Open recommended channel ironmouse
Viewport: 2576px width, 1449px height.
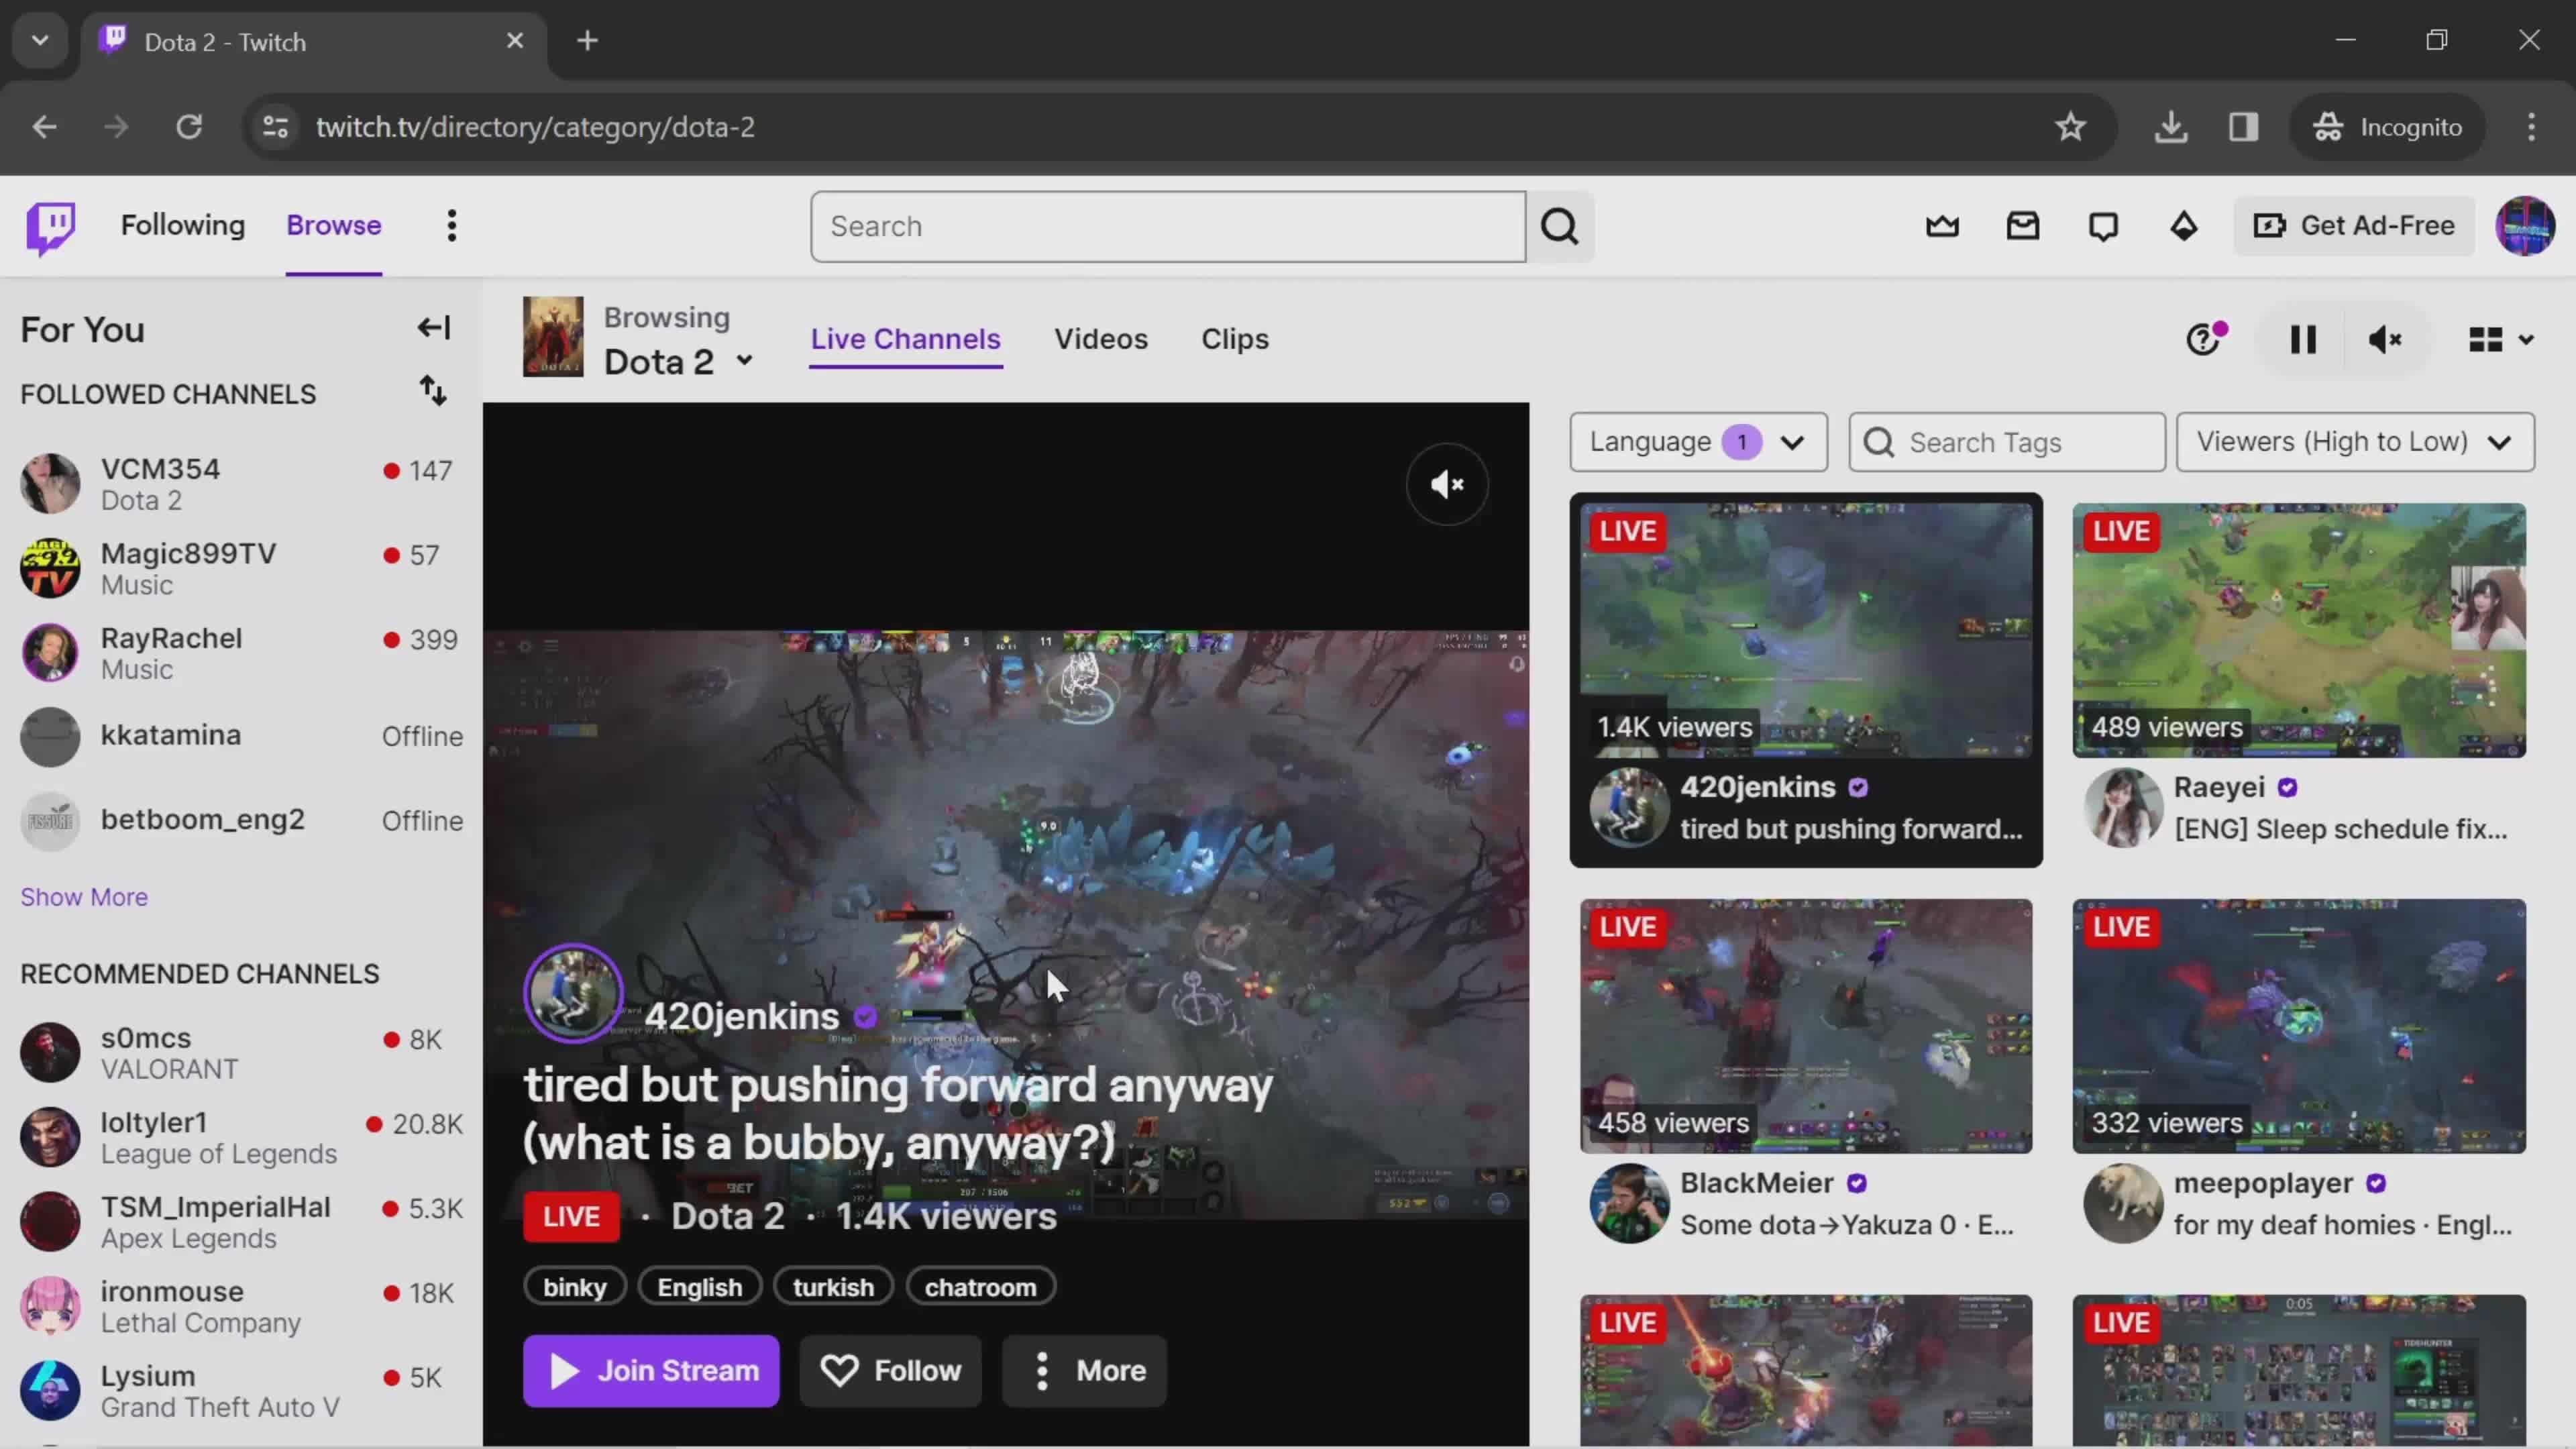[241, 1306]
